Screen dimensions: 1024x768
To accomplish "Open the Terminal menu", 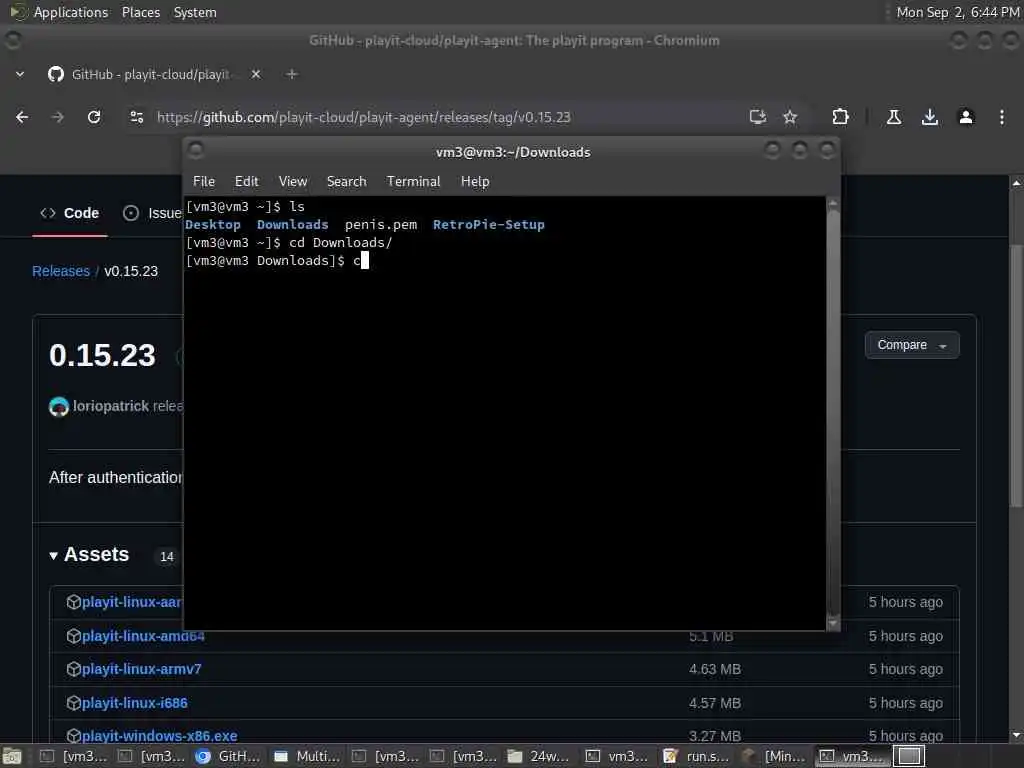I will click(x=413, y=182).
